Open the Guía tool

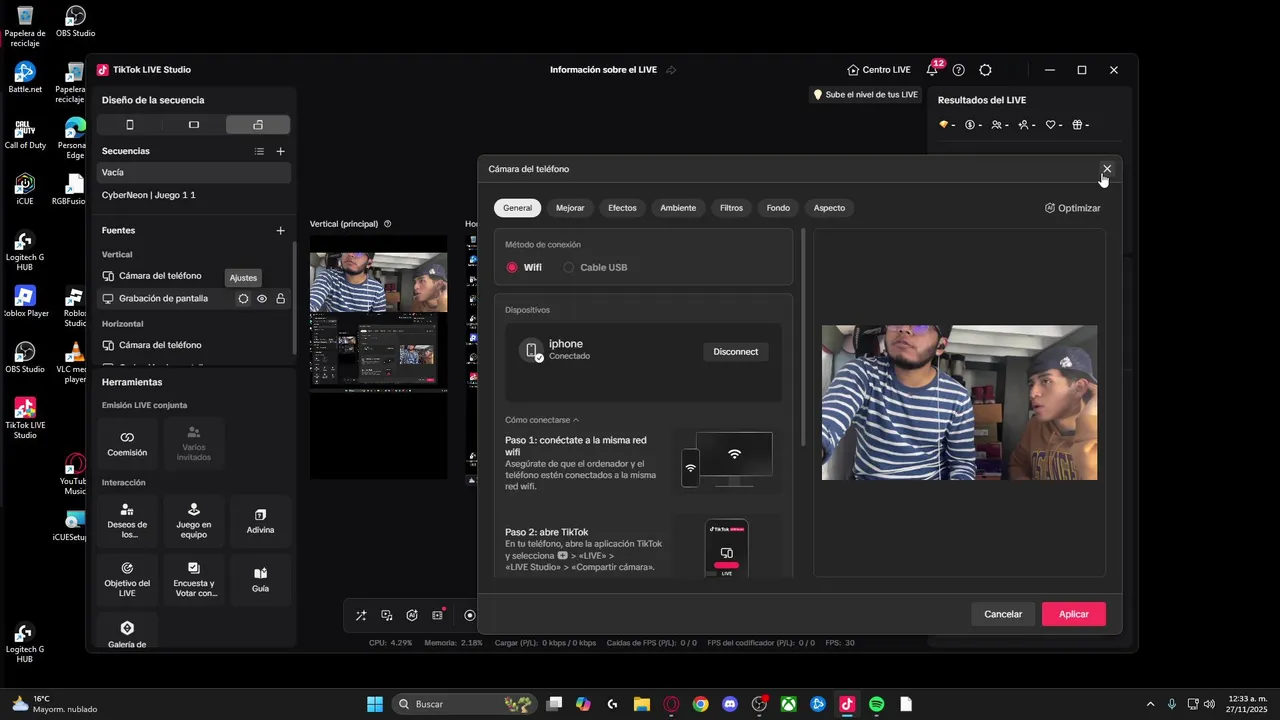[260, 579]
